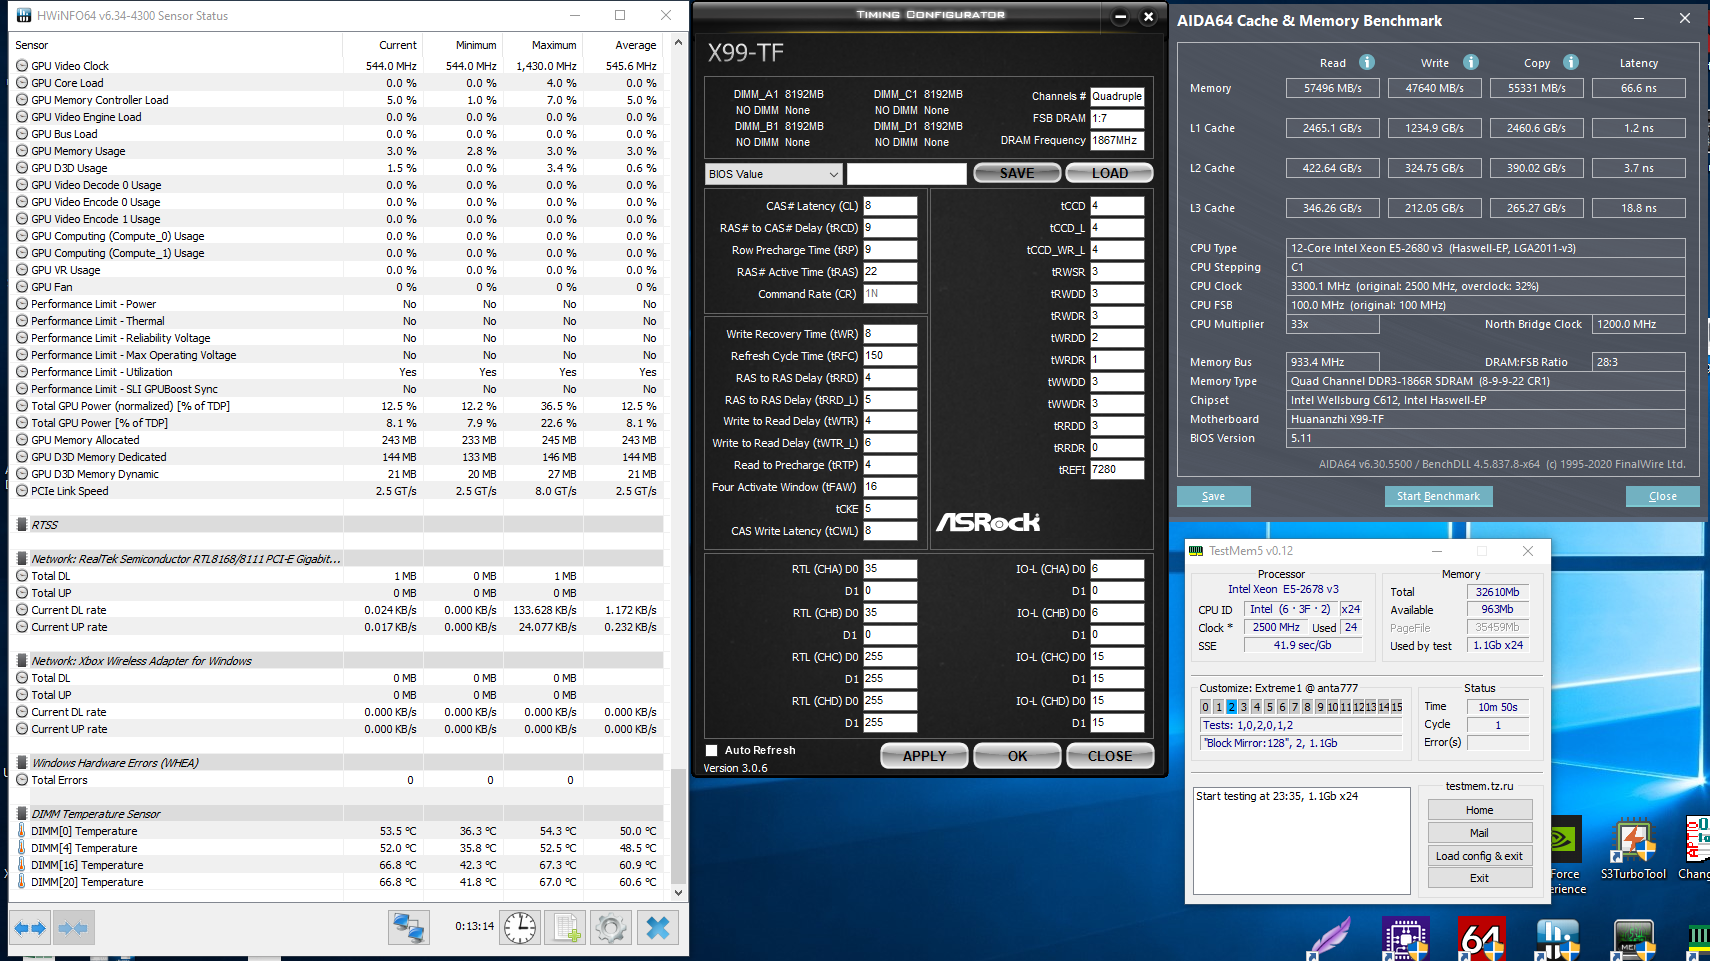Click the info icon next to Copy in AIDA64
Screen dimensions: 1710x961
point(1571,62)
